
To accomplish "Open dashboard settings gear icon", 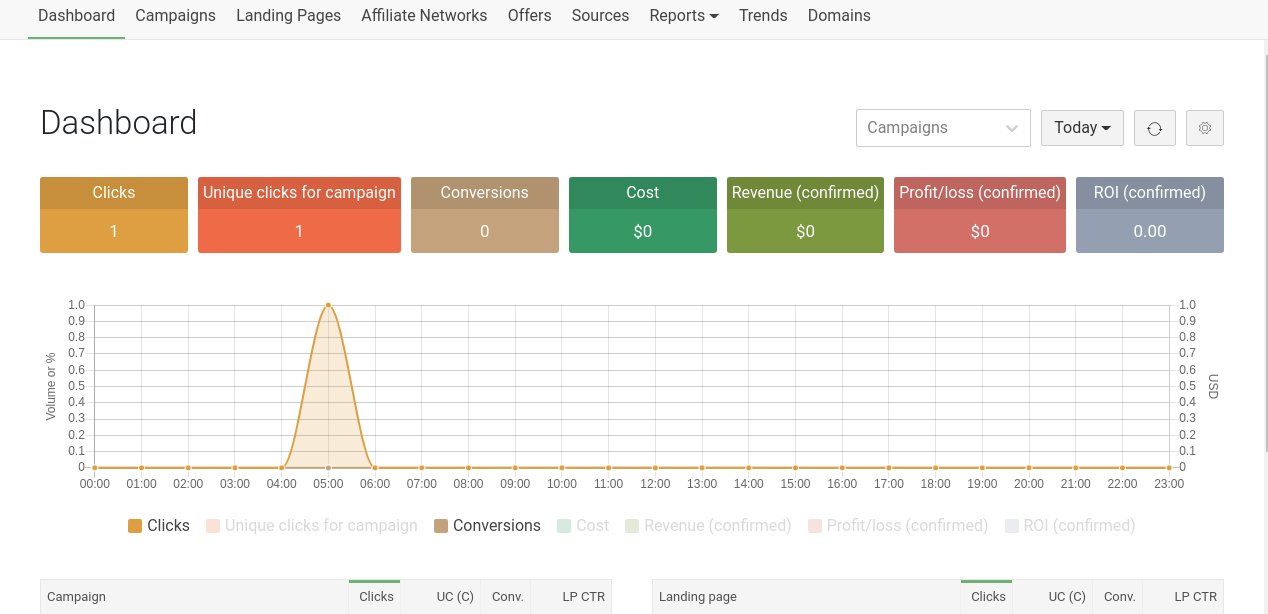I will 1205,128.
